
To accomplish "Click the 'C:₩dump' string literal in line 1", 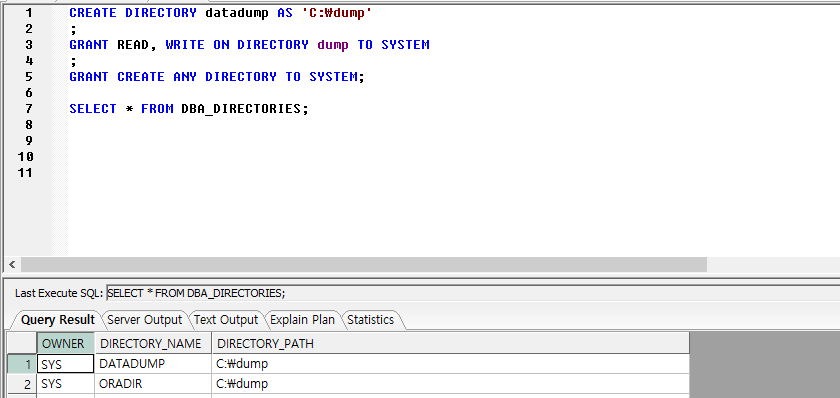I will pos(337,13).
